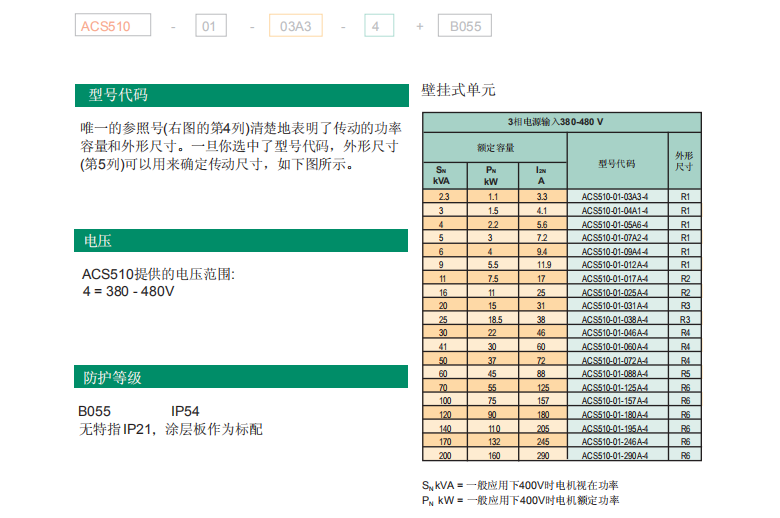780x518 pixels.
Task: Click R5 frame size cell
Action: coord(685,374)
